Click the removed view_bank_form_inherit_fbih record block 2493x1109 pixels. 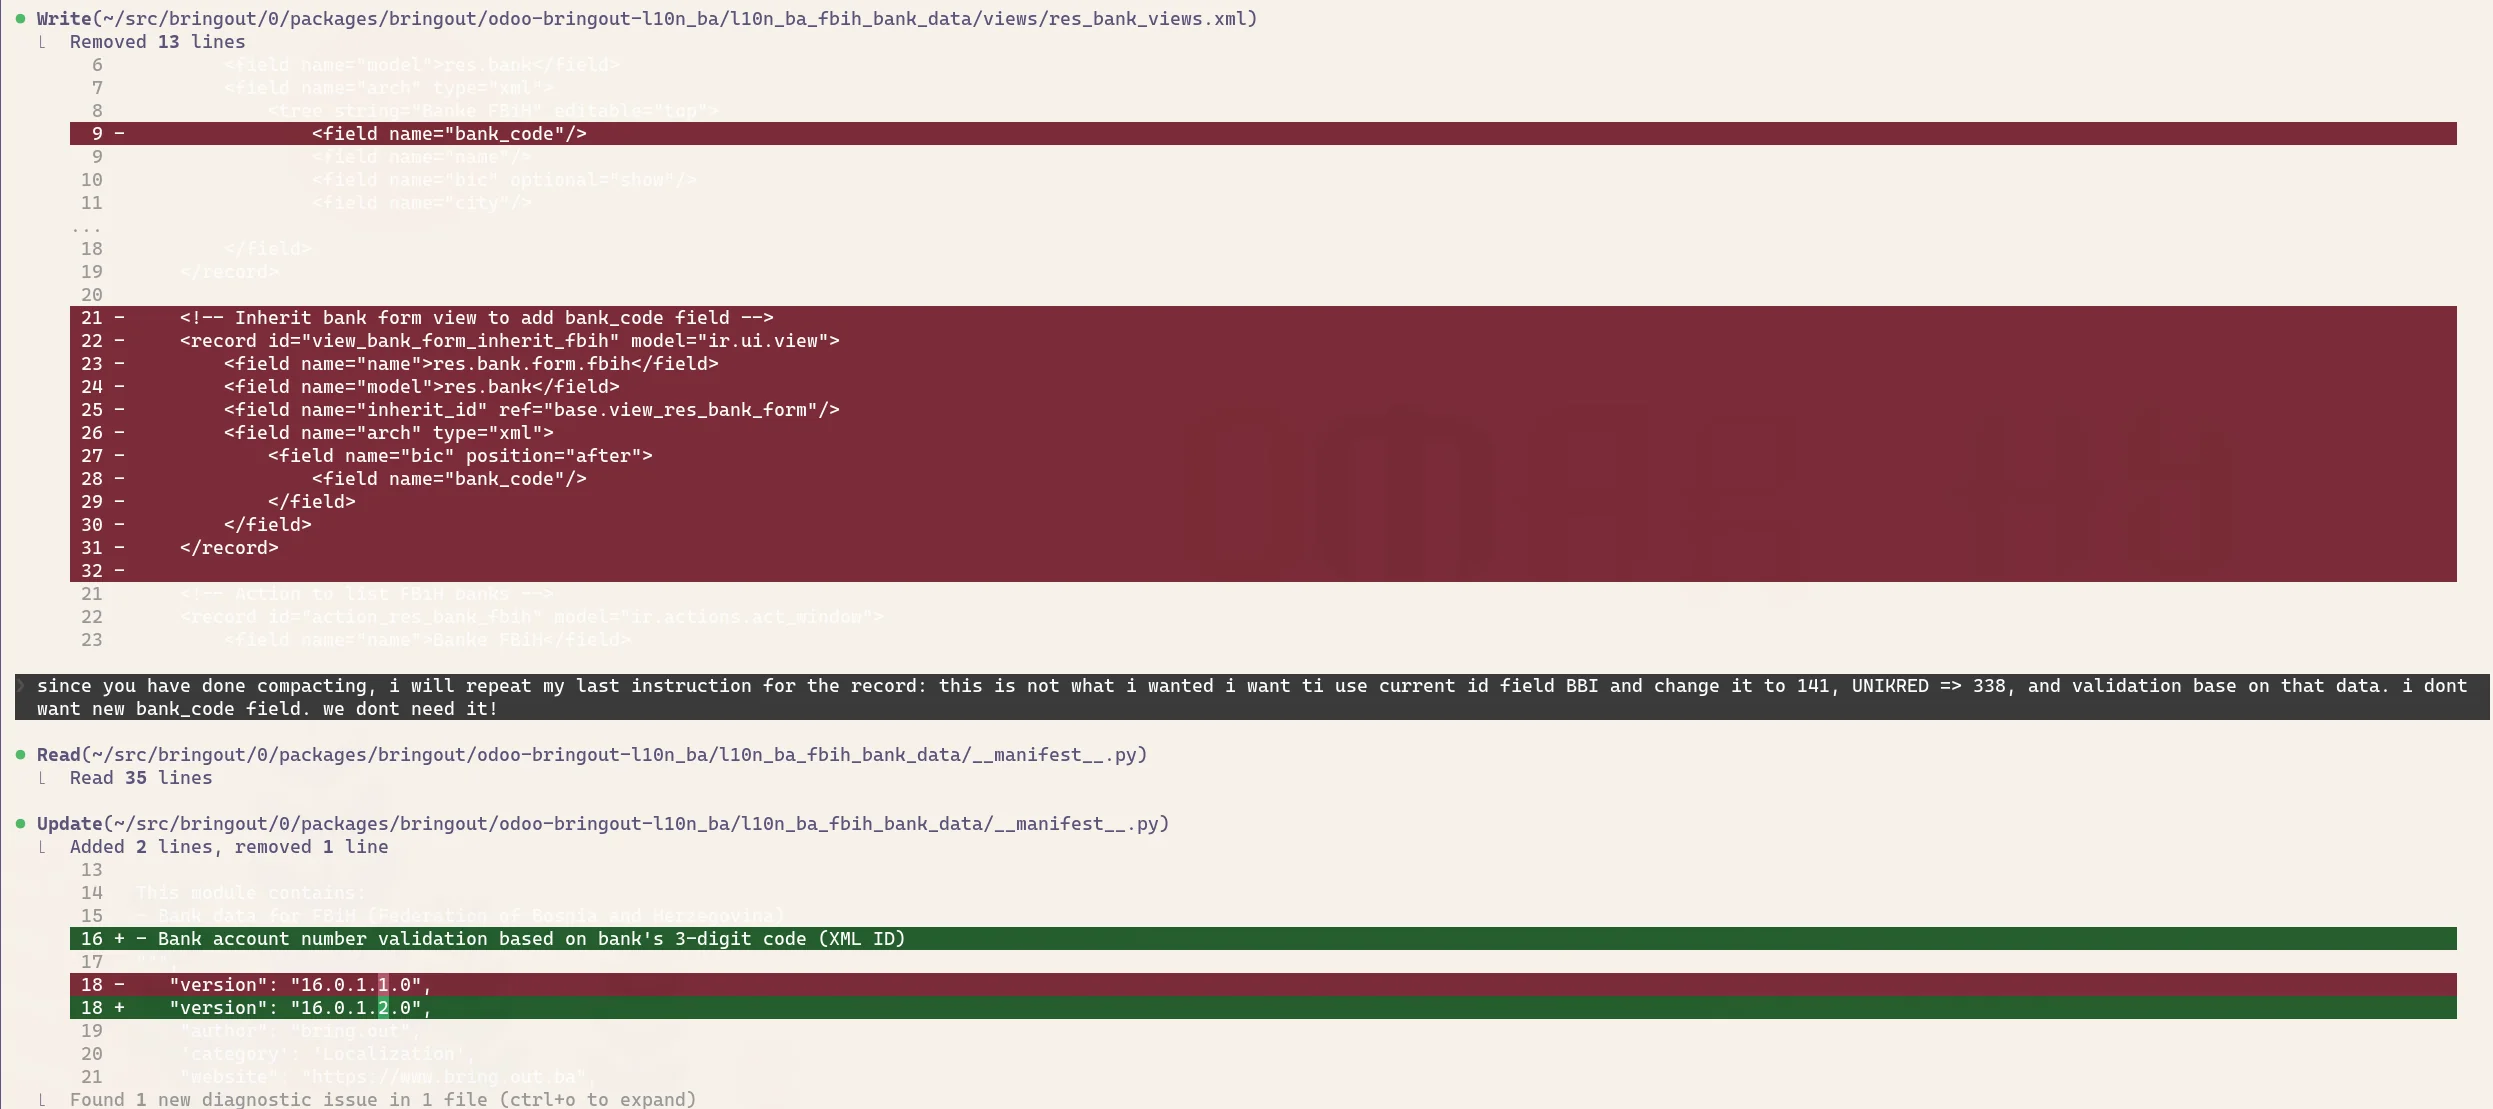point(510,340)
